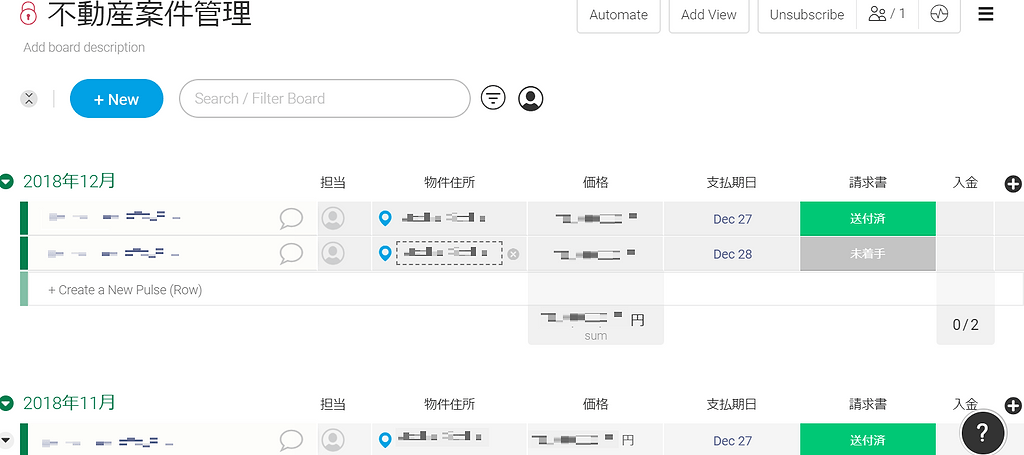Click the Add View button
This screenshot has height=455, width=1024.
point(708,15)
